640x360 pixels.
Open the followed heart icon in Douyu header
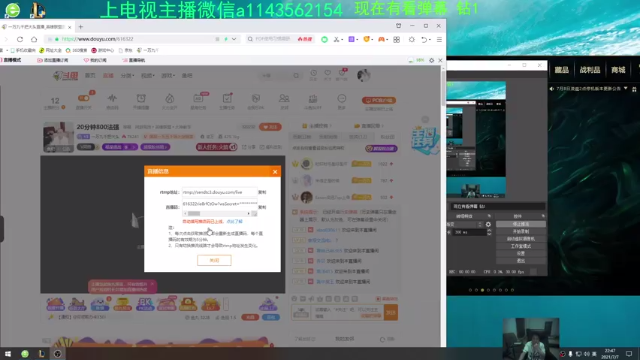327,73
